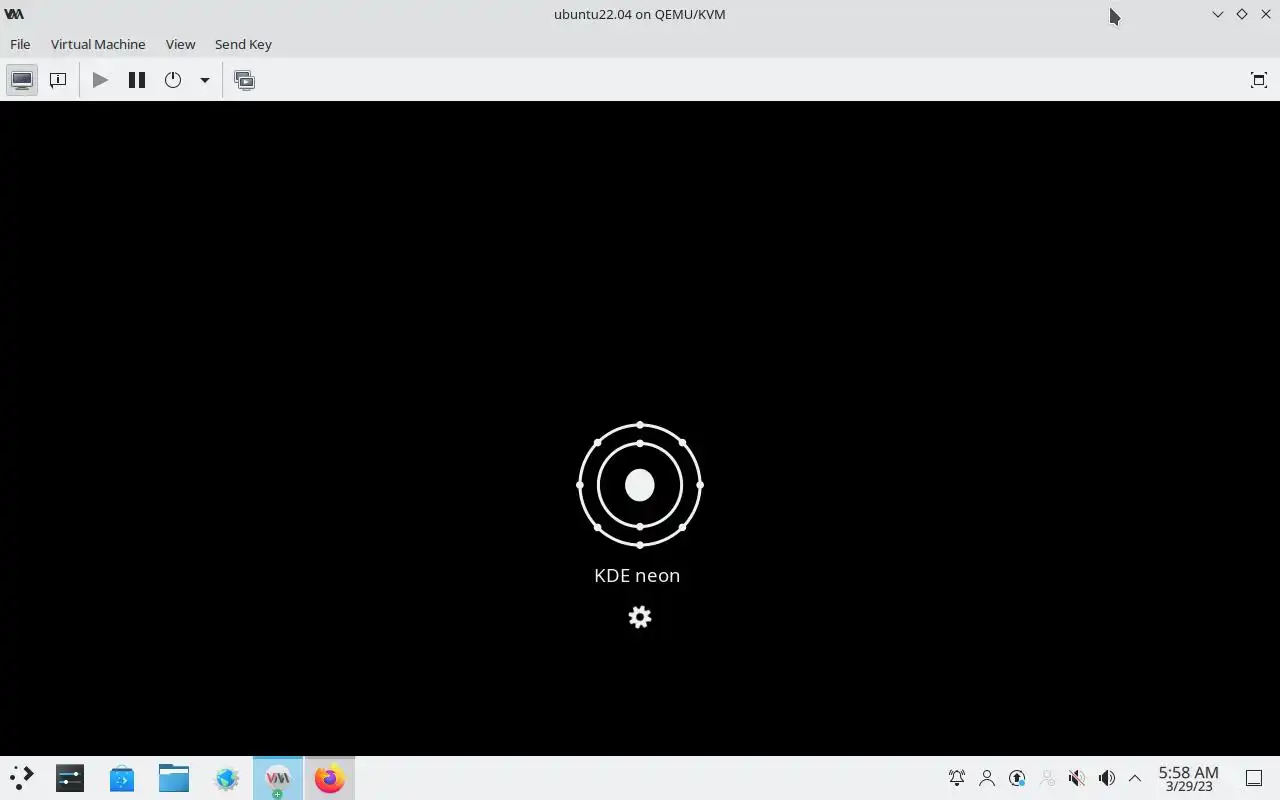This screenshot has width=1280, height=800.
Task: Open the KDE application launcher
Action: coord(21,778)
